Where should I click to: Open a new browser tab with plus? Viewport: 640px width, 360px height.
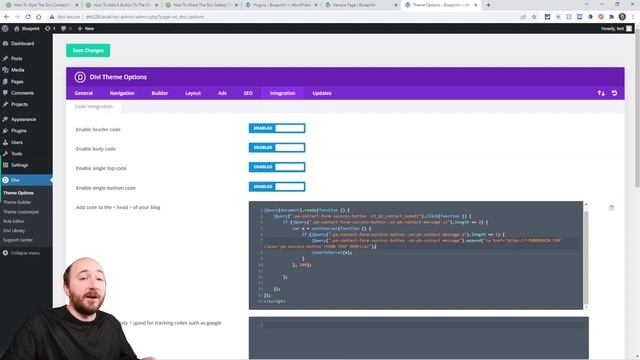click(488, 5)
